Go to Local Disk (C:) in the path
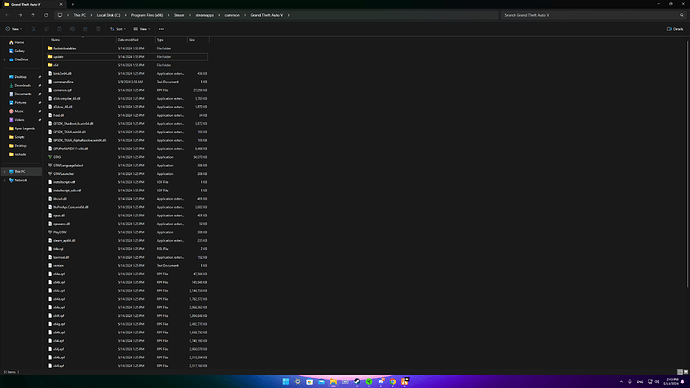 pos(108,15)
